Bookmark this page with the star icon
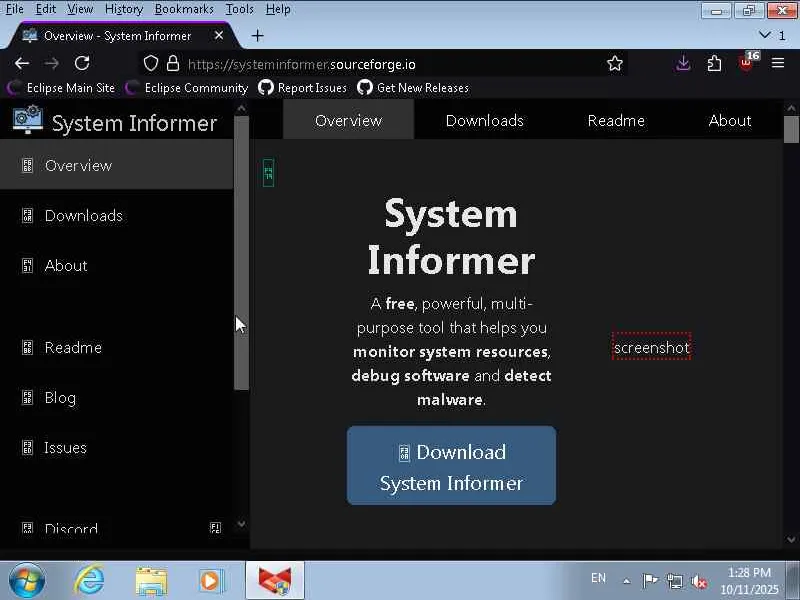800x600 pixels. (x=615, y=63)
